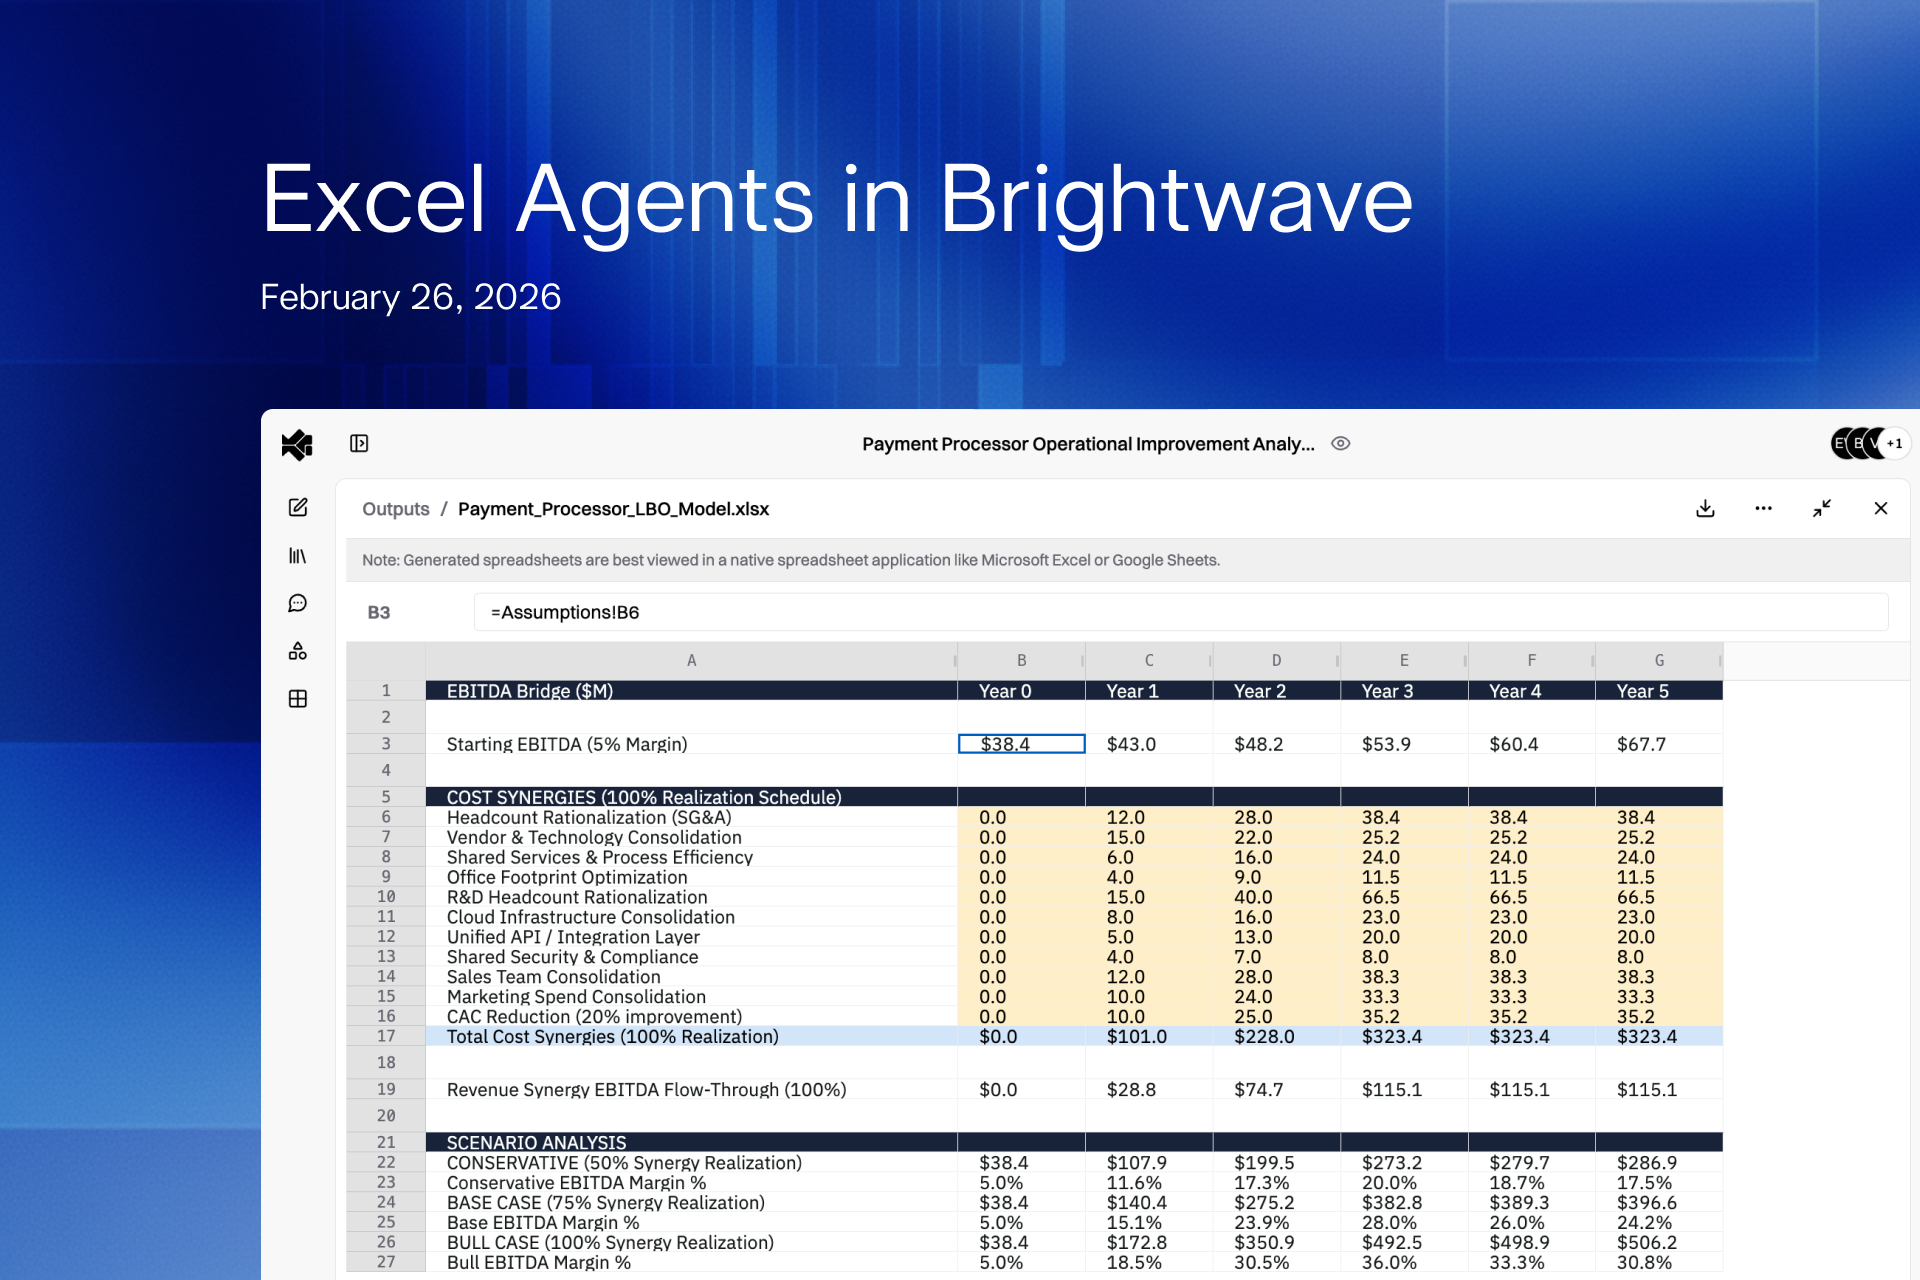Click the Total Cost Synergies highlighted row label
Image resolution: width=1920 pixels, height=1280 pixels.
click(x=612, y=1036)
